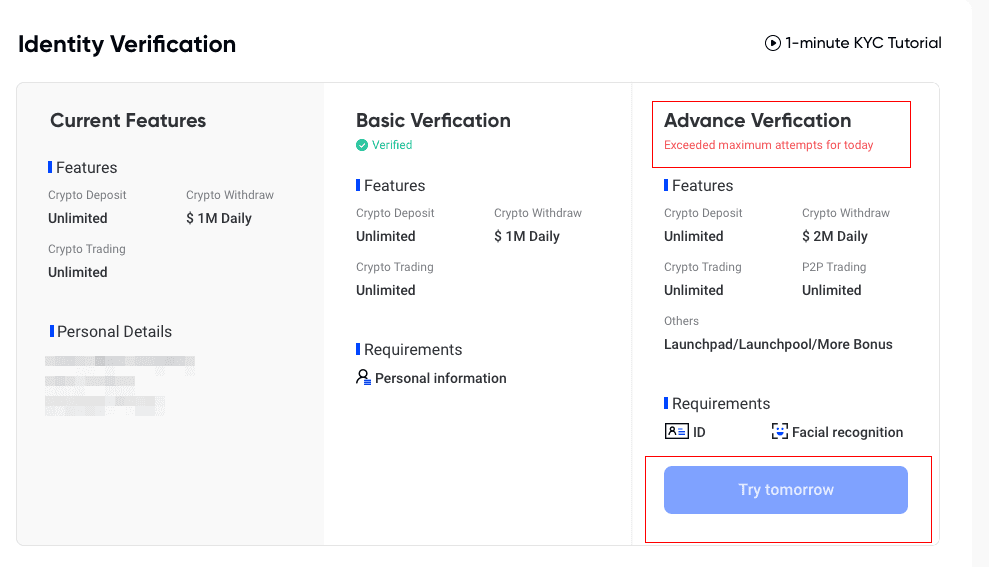Click the Identity Verification page heading
This screenshot has width=989, height=567.
click(127, 44)
